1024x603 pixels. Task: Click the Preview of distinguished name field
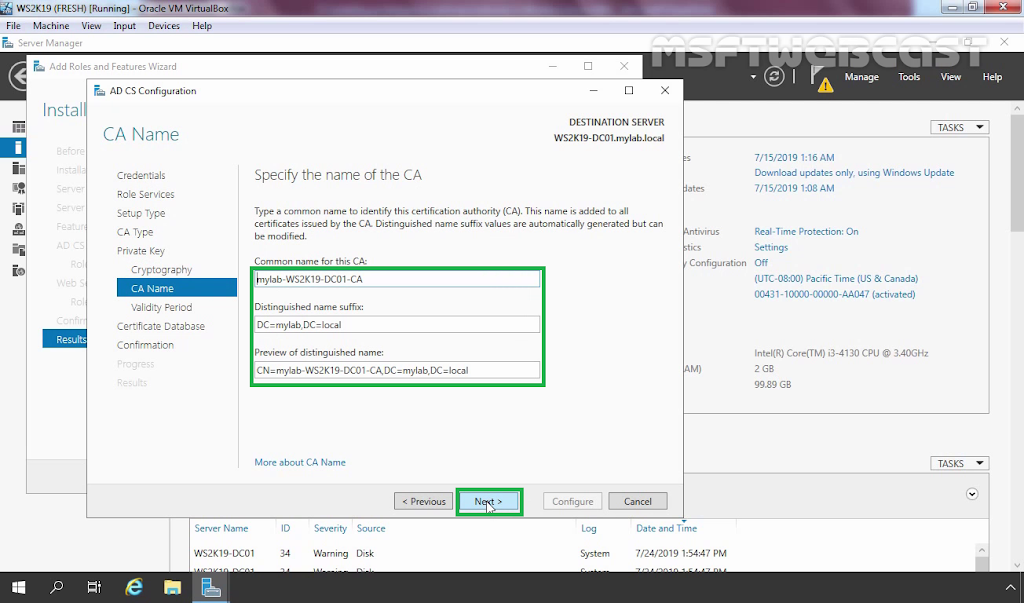coord(397,370)
